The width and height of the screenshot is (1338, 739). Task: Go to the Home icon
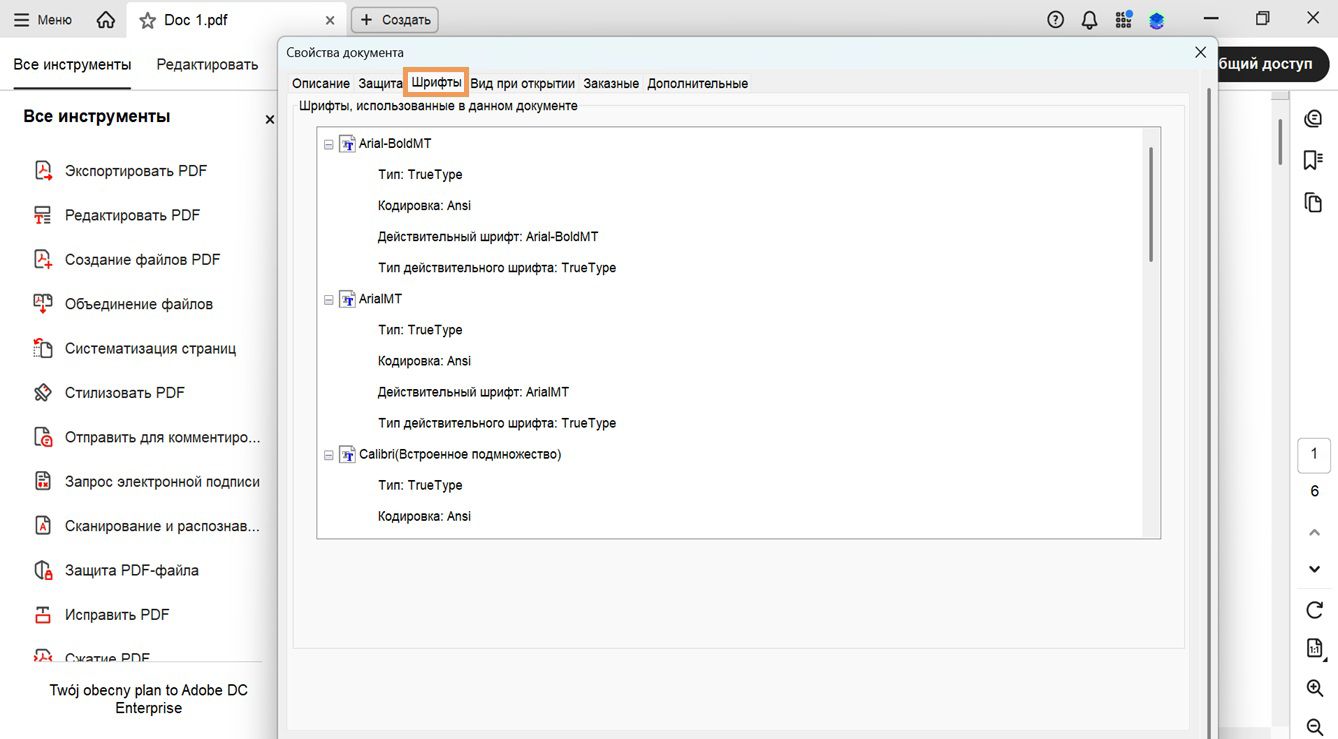(106, 20)
